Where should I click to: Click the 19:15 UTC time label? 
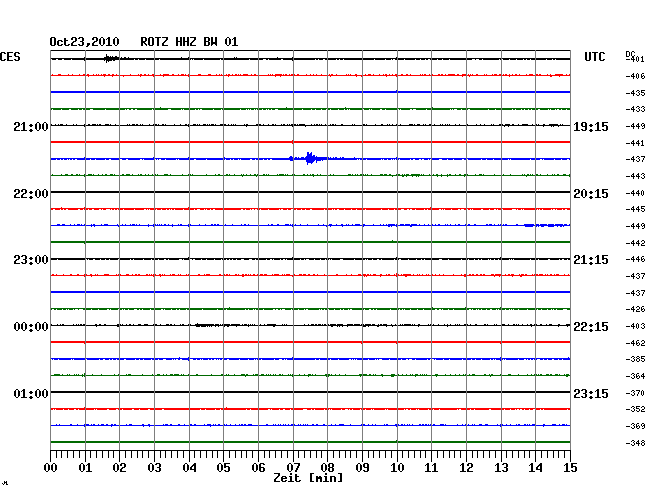pos(591,127)
